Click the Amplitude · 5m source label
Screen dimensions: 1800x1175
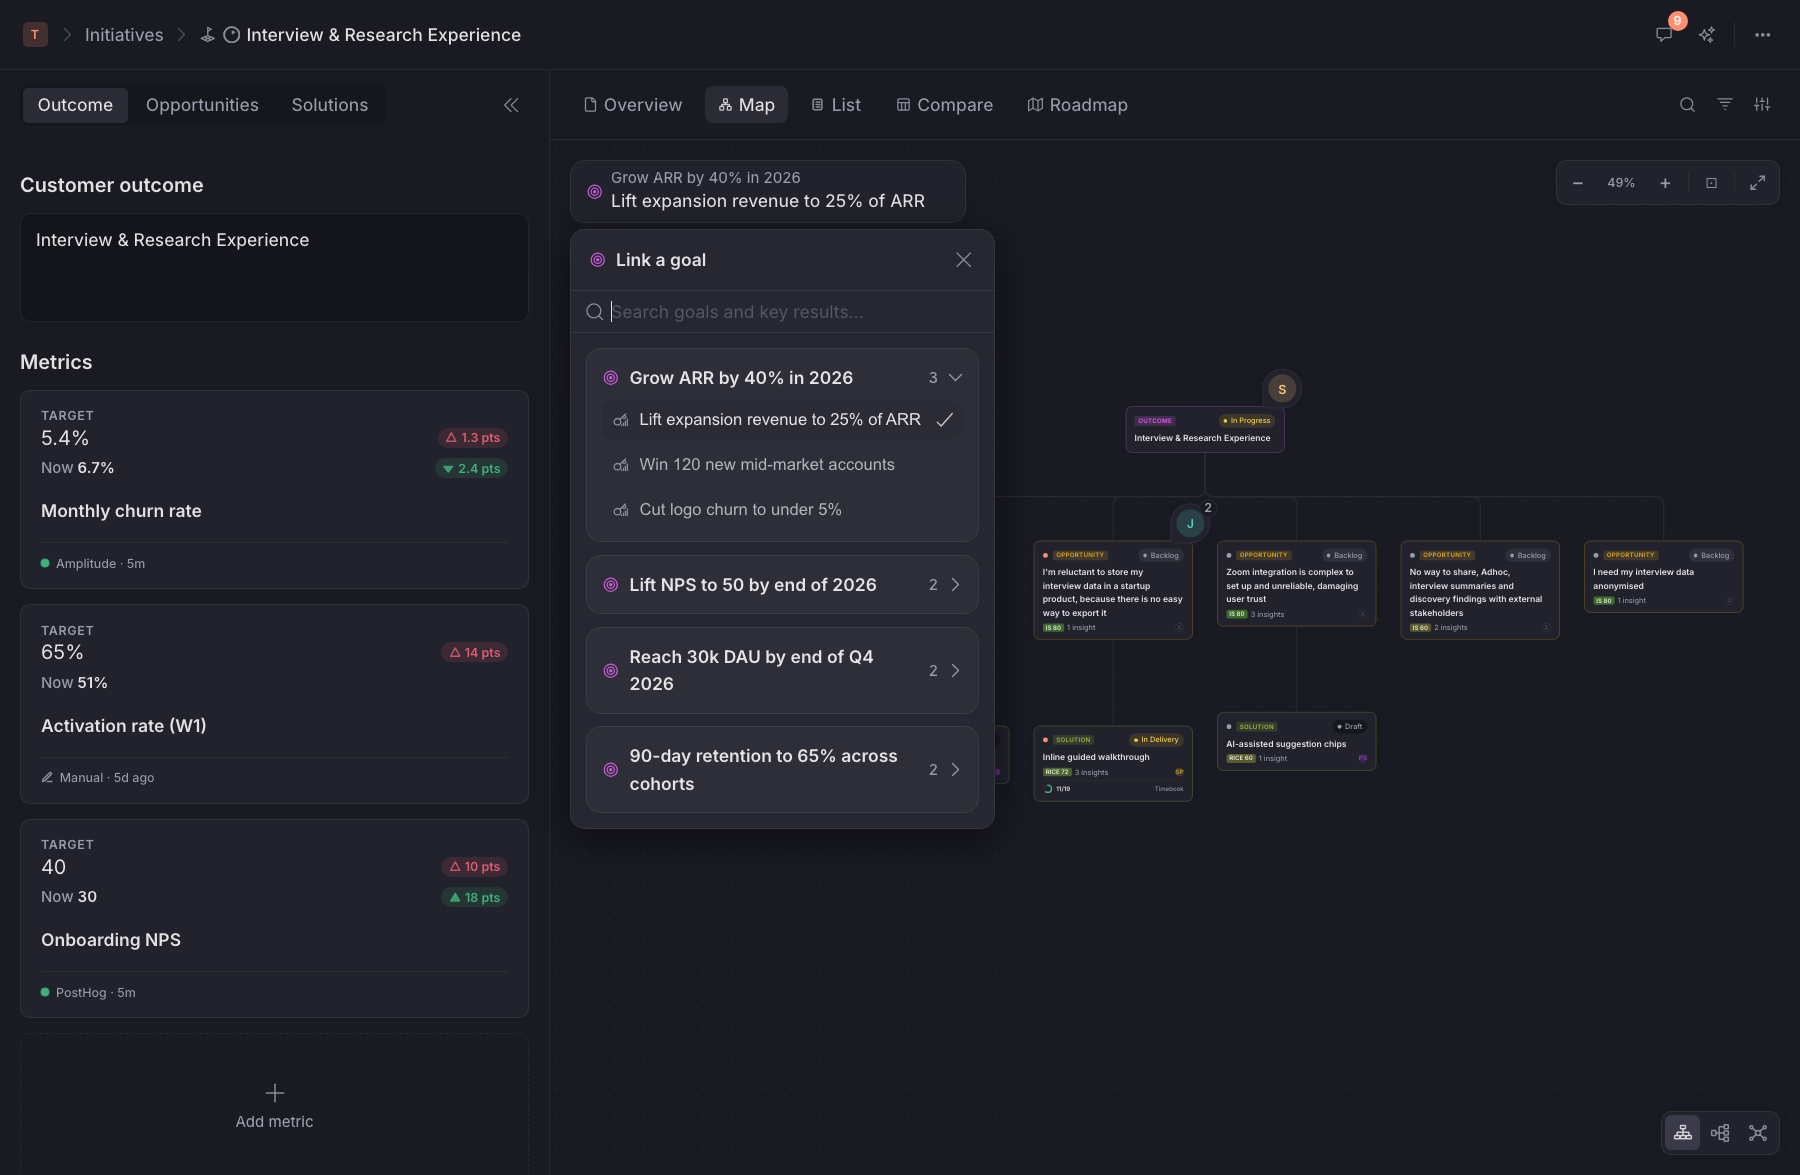tap(93, 564)
